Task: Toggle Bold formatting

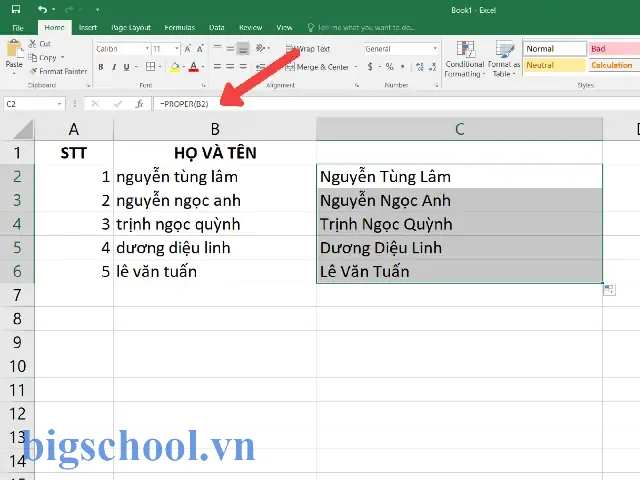Action: pyautogui.click(x=101, y=67)
